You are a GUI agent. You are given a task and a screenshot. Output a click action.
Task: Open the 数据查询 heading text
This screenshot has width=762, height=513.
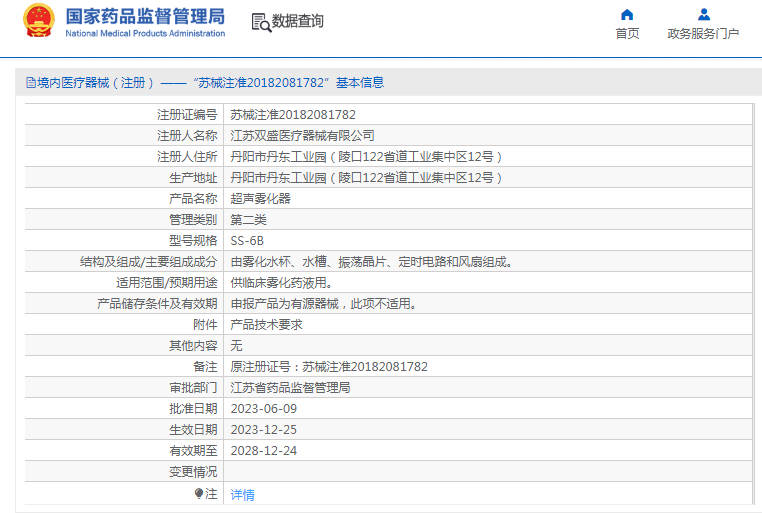click(298, 22)
